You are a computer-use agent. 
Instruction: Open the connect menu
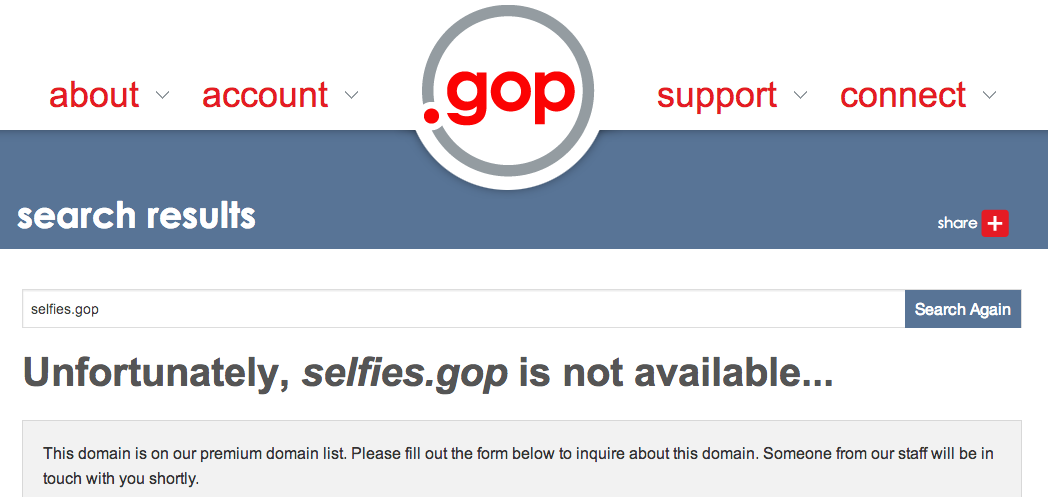pos(903,95)
